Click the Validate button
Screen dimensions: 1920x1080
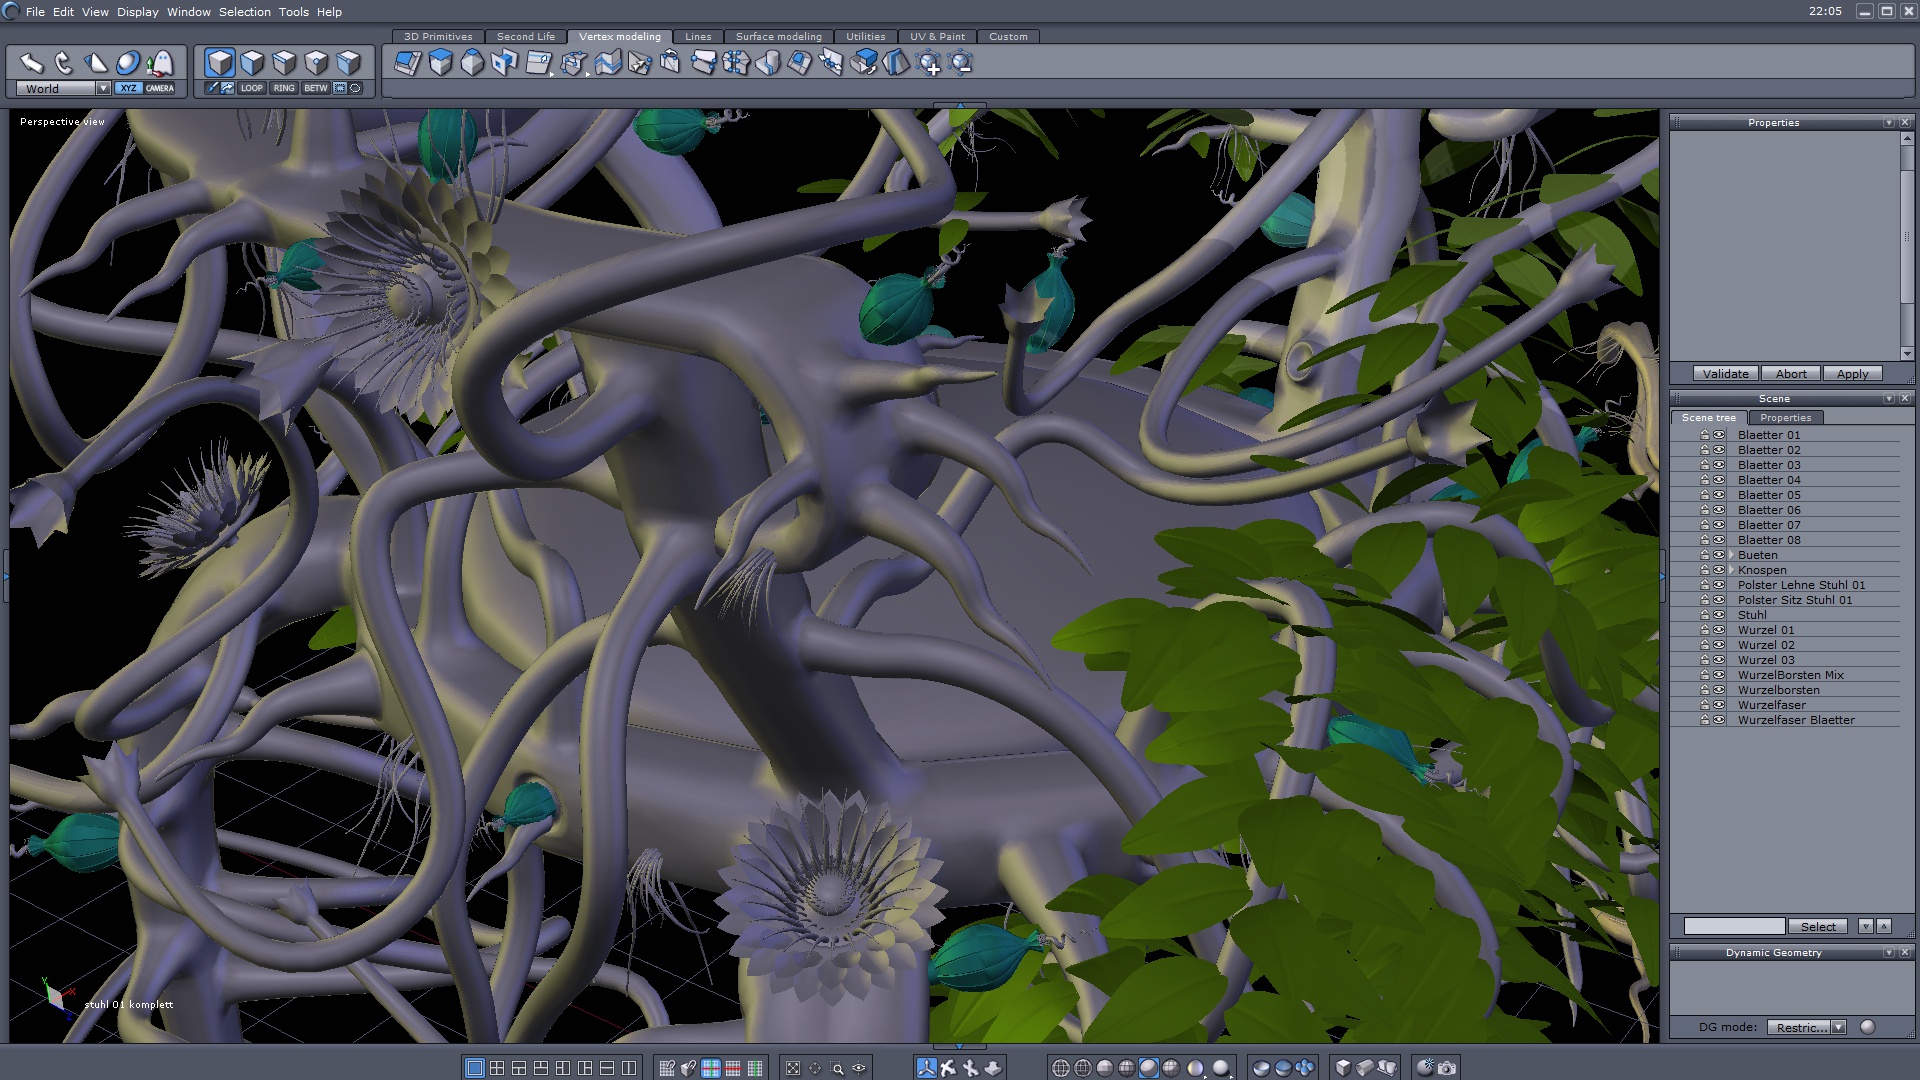click(1725, 374)
